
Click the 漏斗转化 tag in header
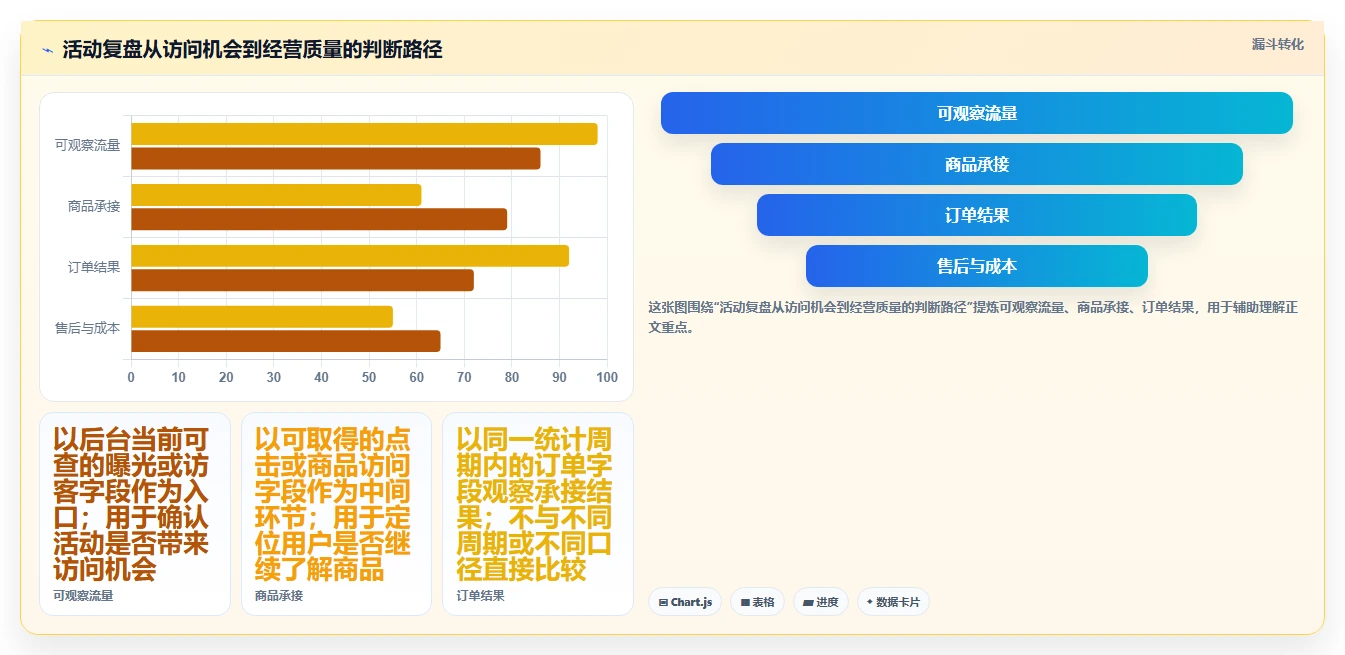click(1277, 45)
